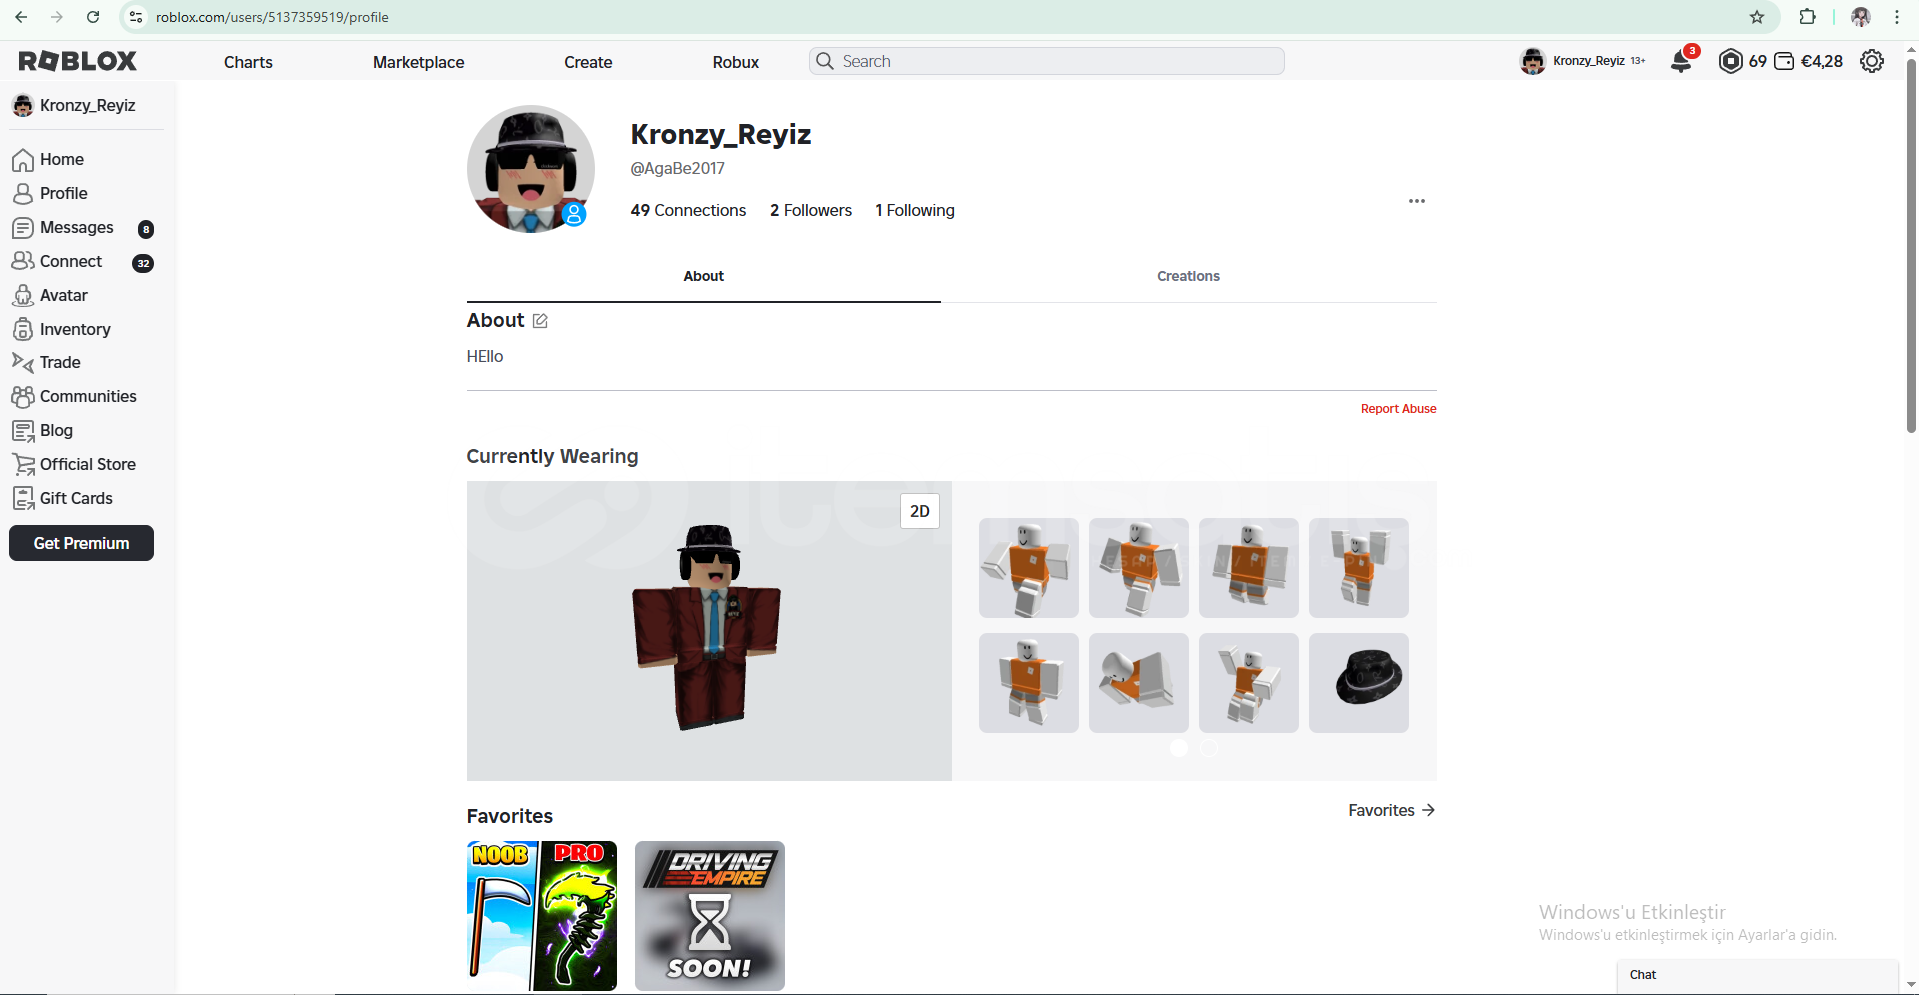Toggle avatar view to 2D
This screenshot has height=995, width=1919.
(x=920, y=511)
